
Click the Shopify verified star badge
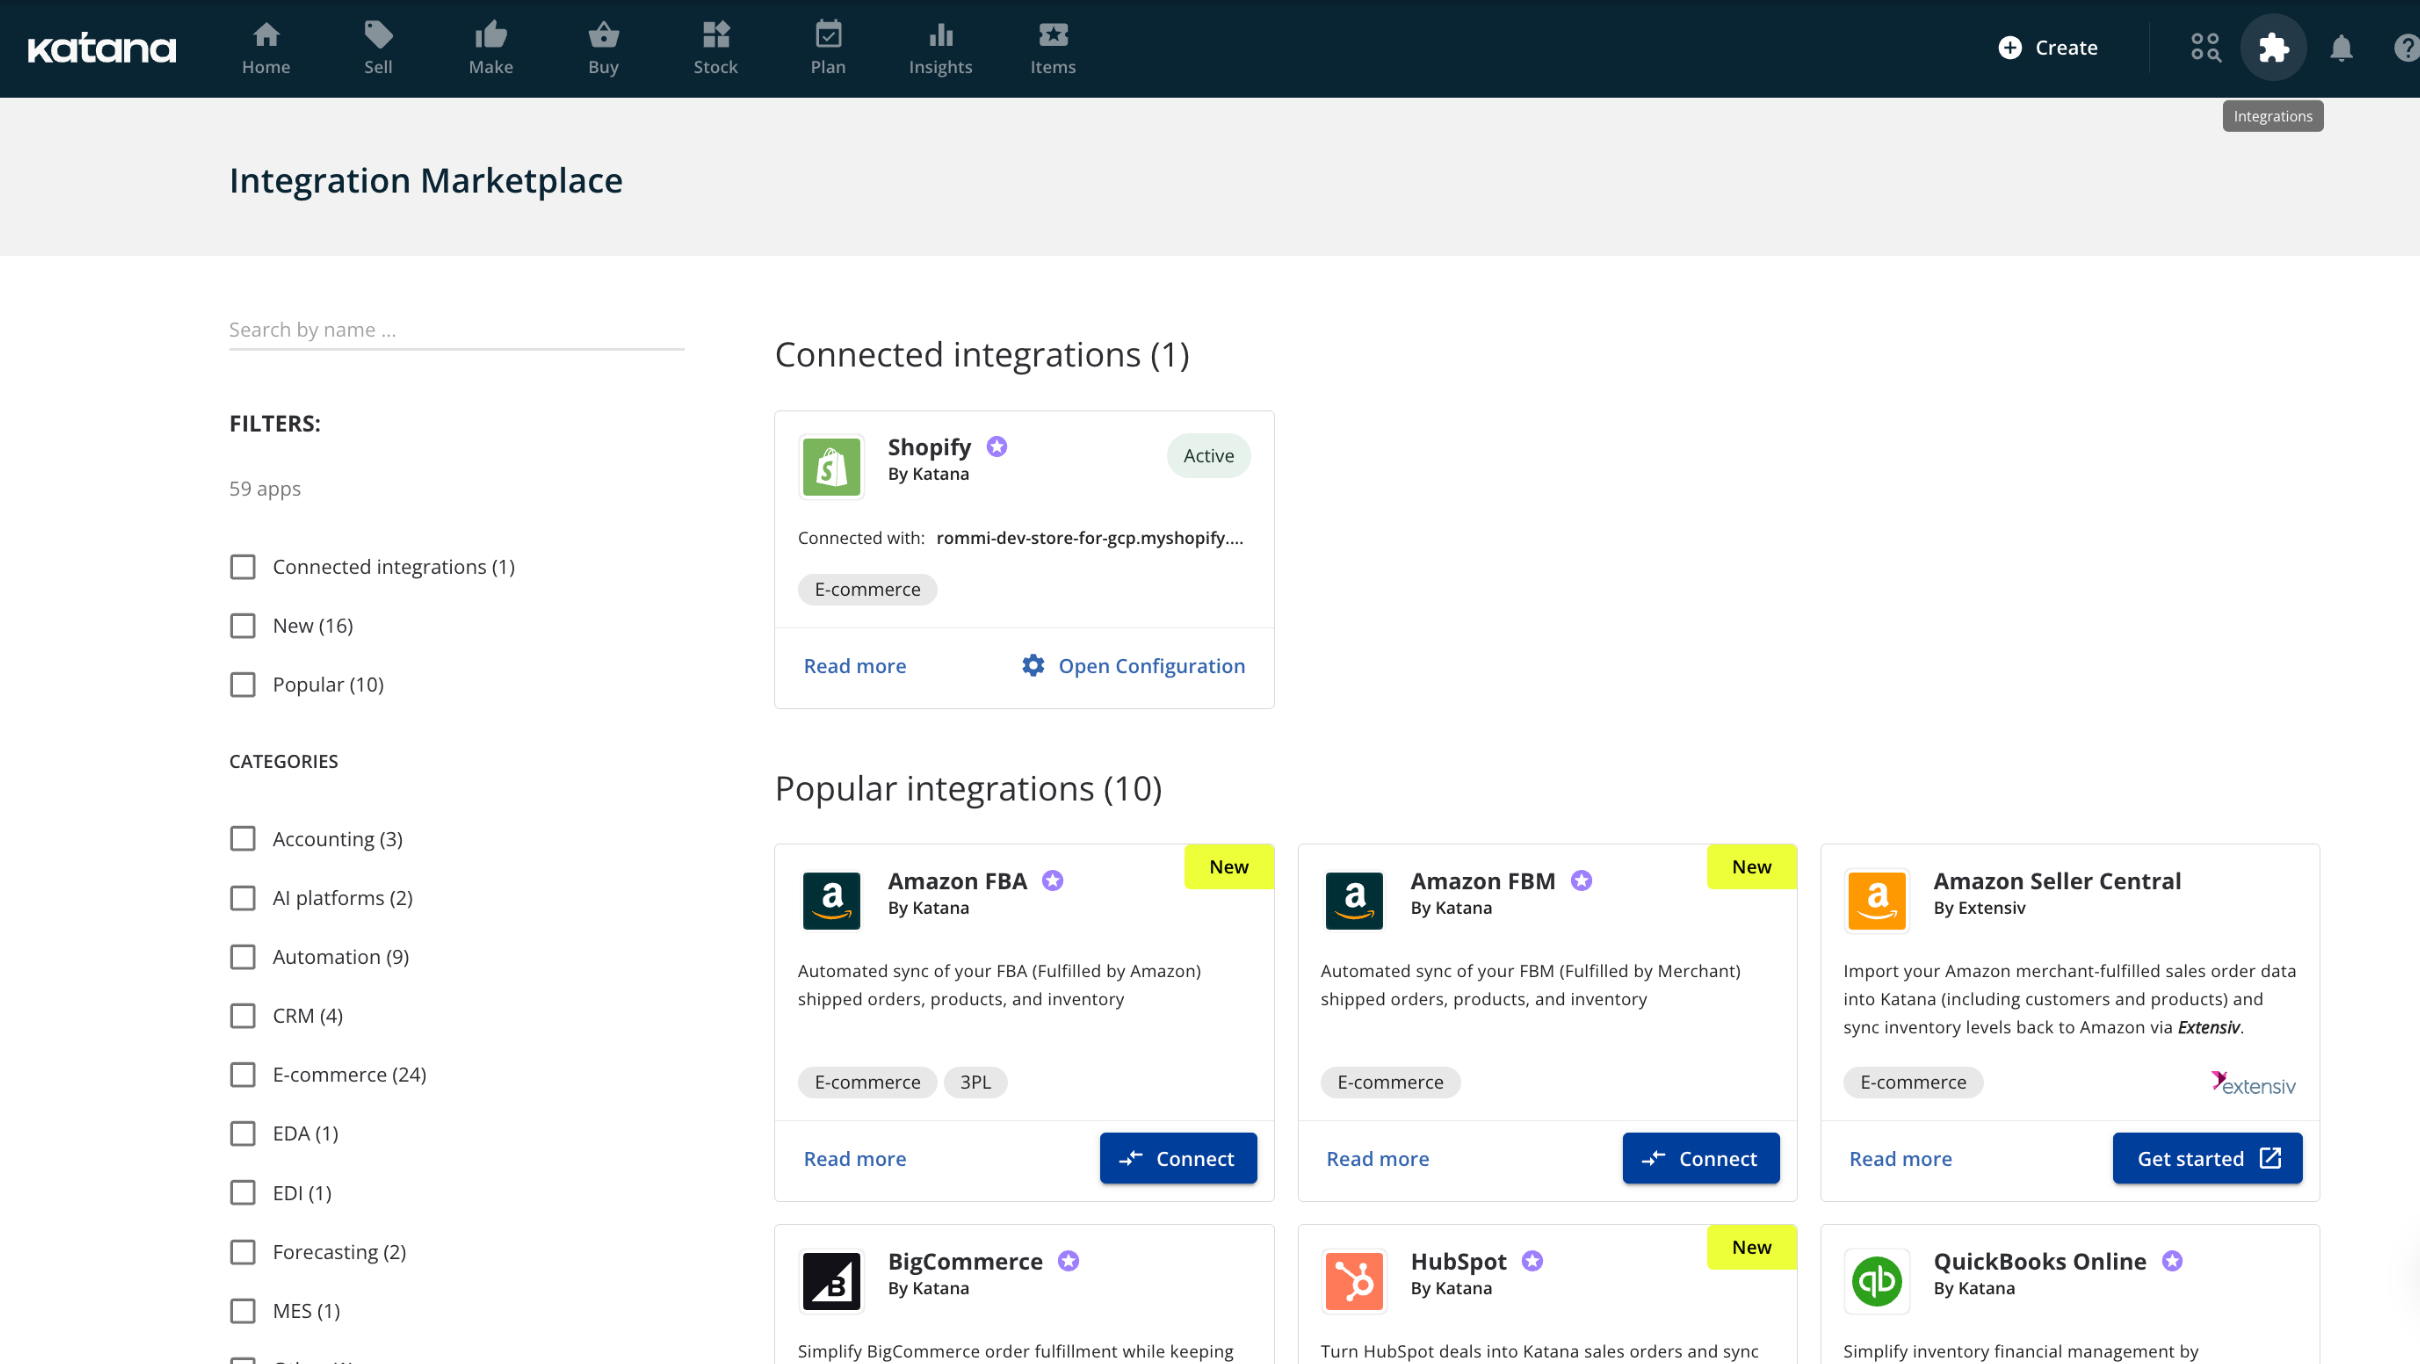point(997,447)
